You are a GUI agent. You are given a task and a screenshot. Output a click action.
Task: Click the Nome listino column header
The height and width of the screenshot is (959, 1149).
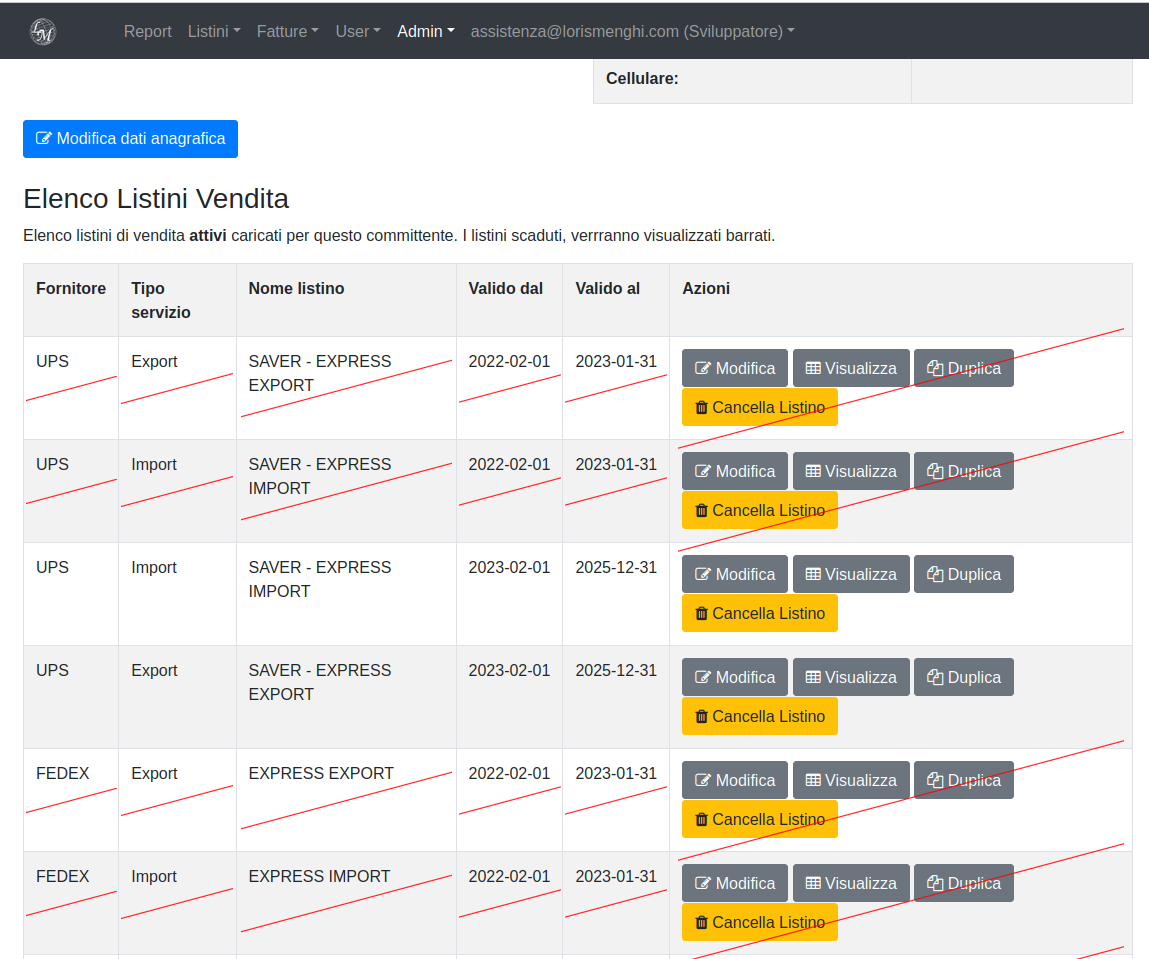click(x=296, y=288)
